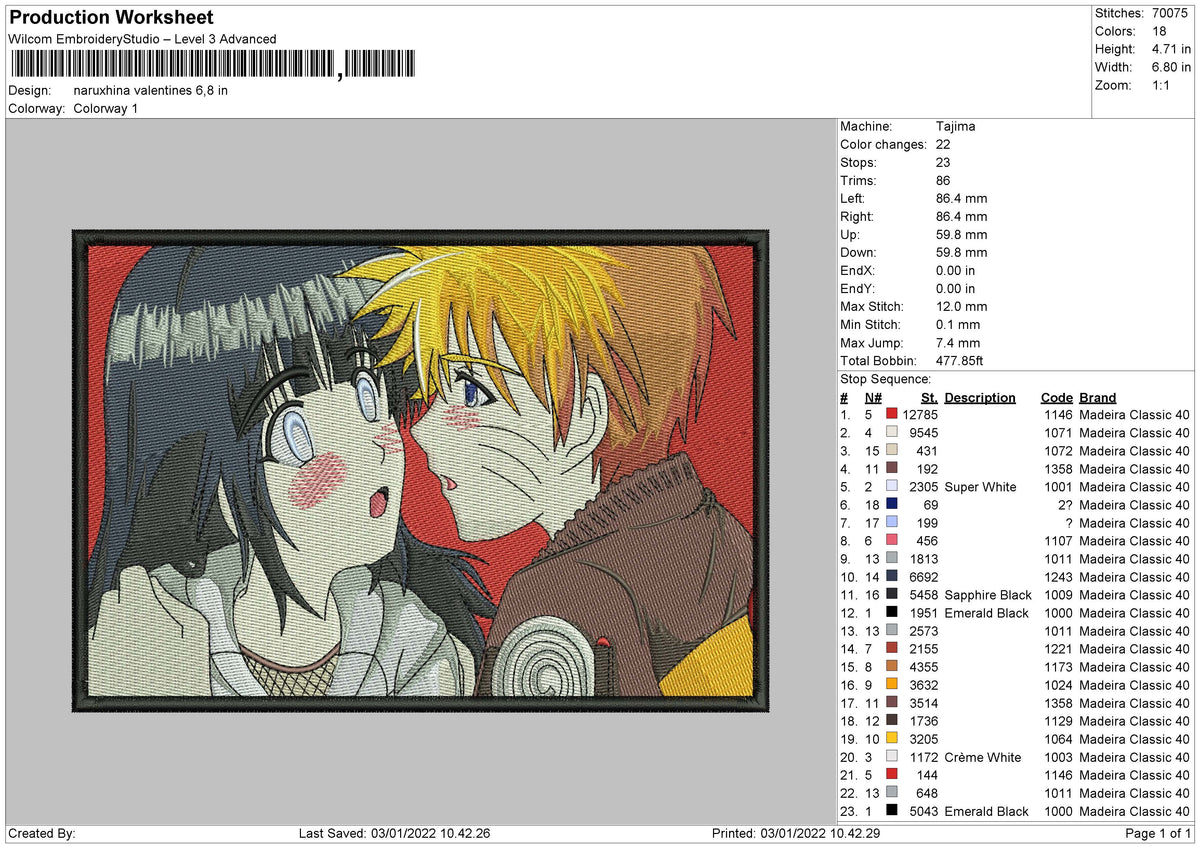The height and width of the screenshot is (848, 1200).
Task: Click the orange swatch for stop 16
Action: [891, 684]
